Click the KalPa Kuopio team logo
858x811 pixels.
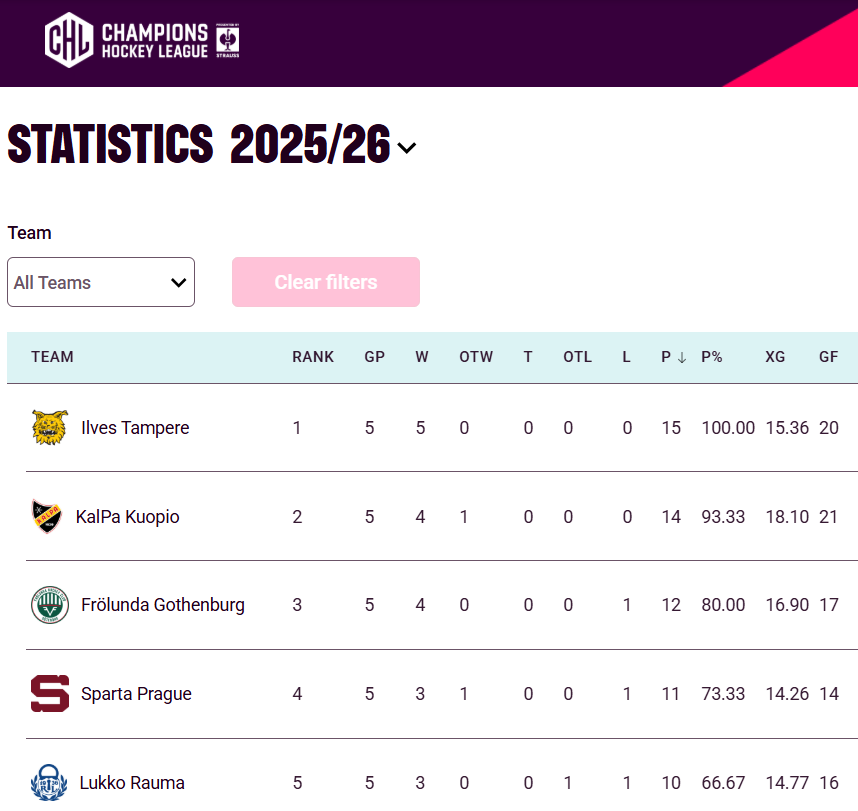tap(46, 517)
